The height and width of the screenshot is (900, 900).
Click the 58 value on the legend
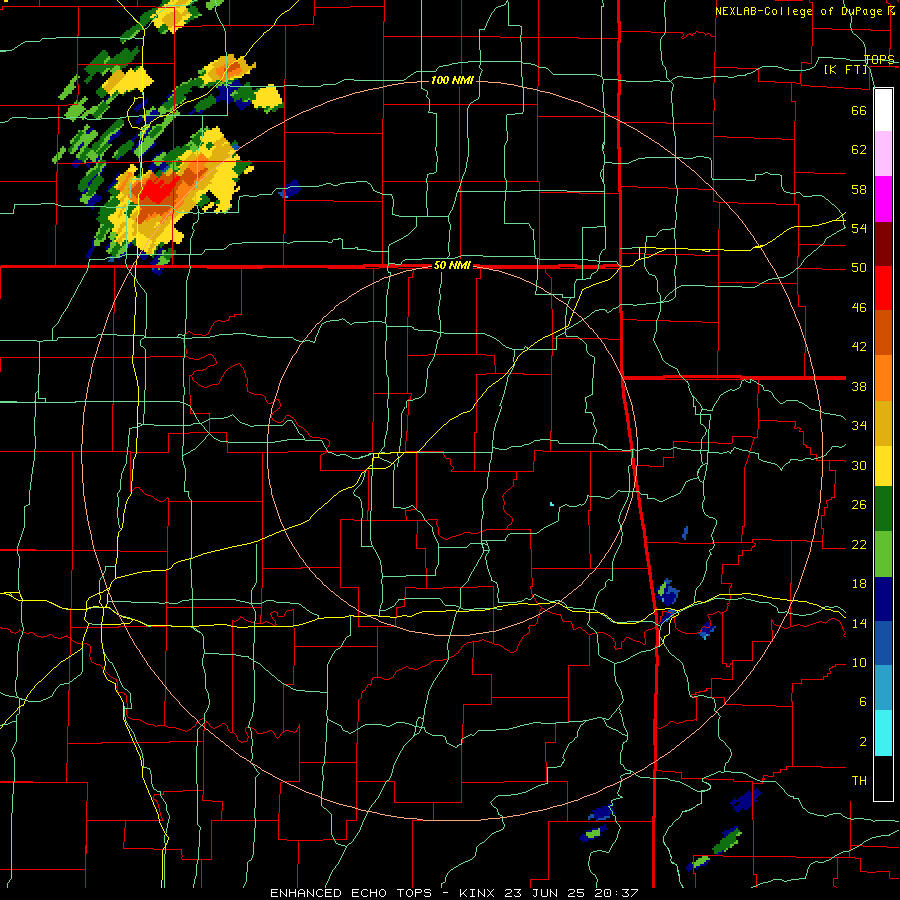pyautogui.click(x=859, y=189)
